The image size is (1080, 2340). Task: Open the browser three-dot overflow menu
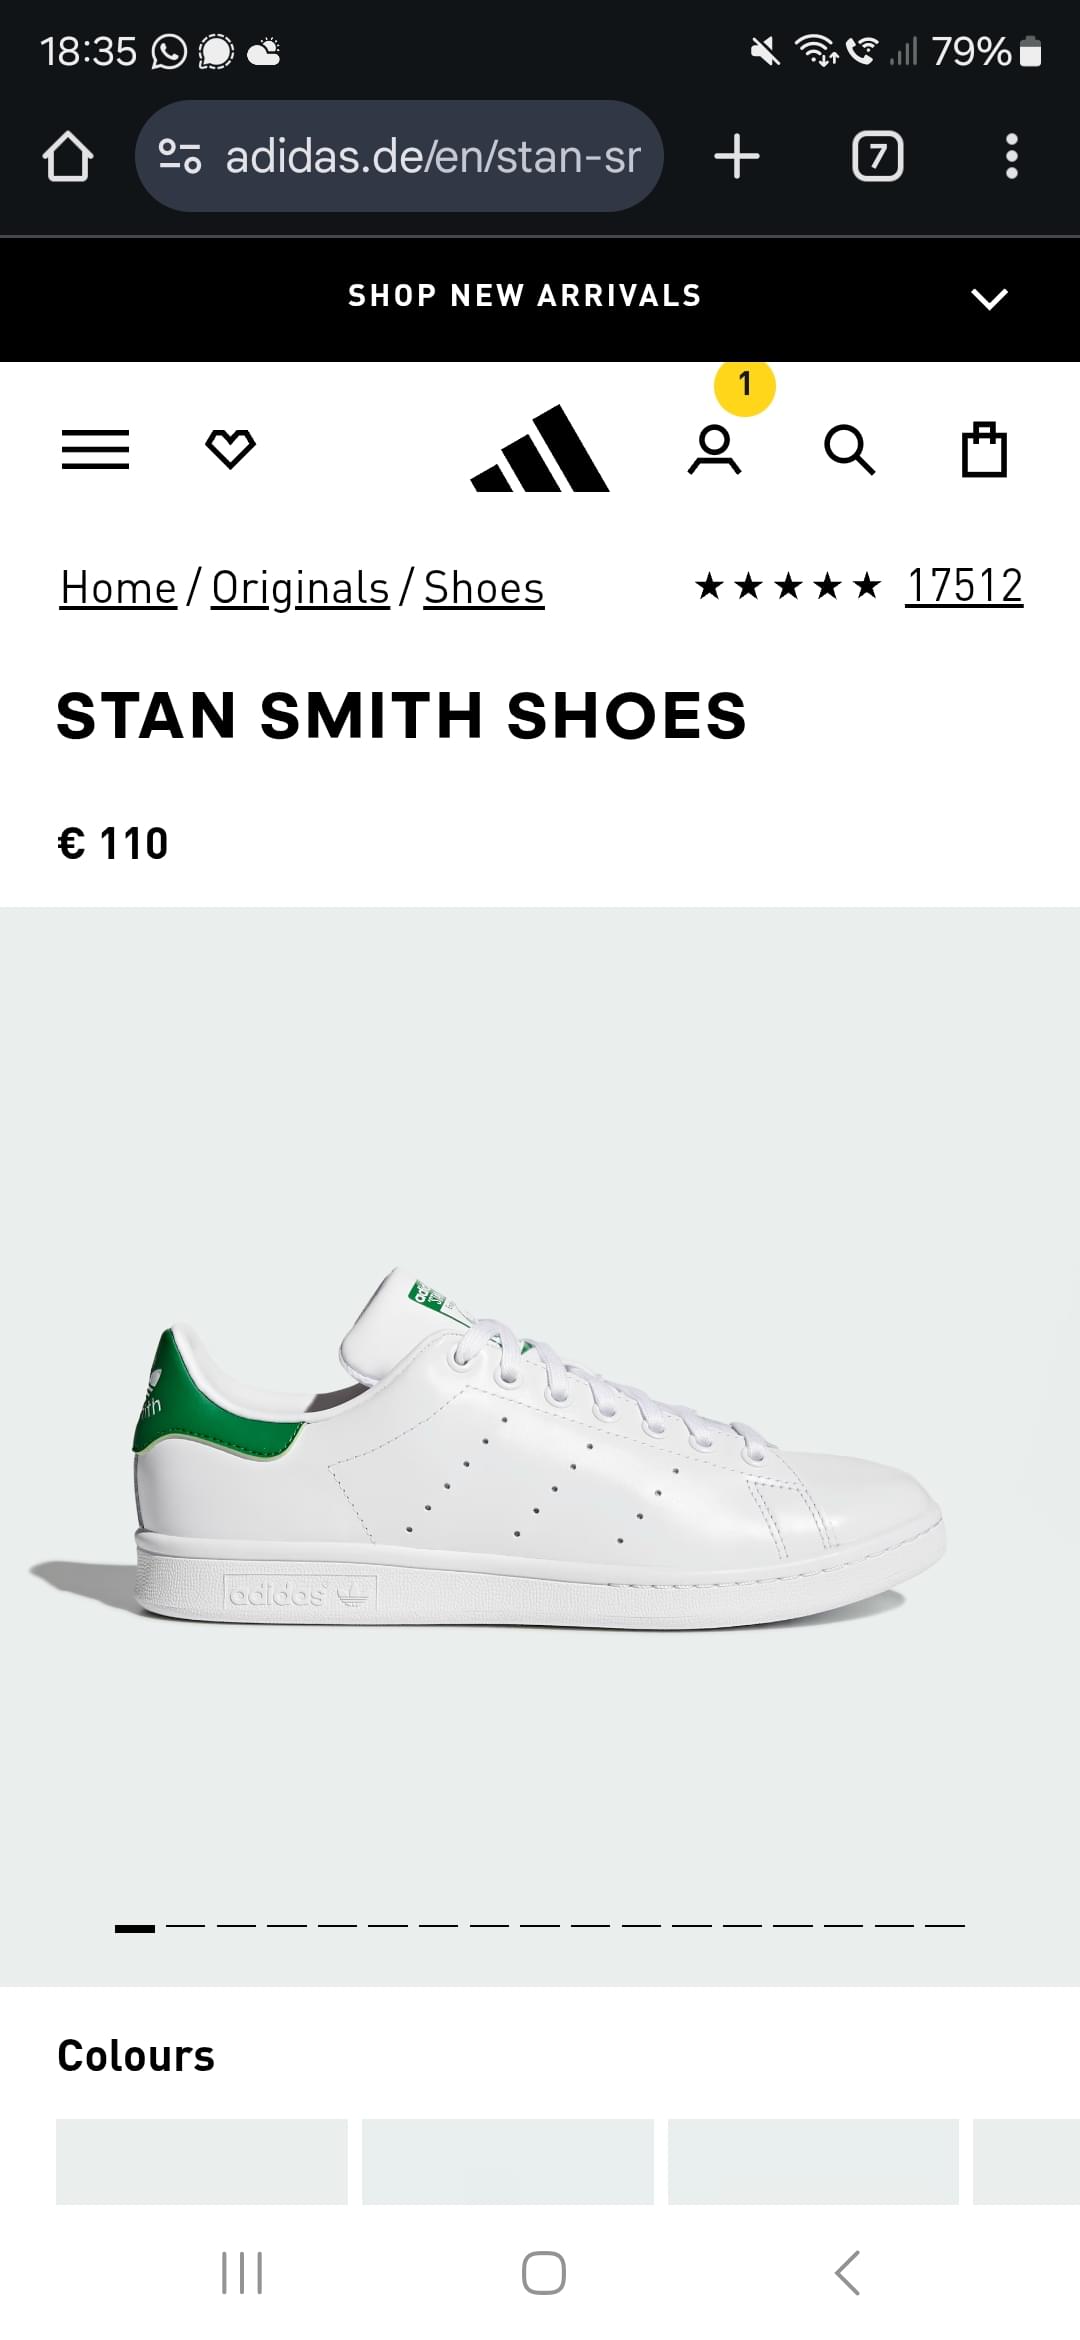[1012, 157]
